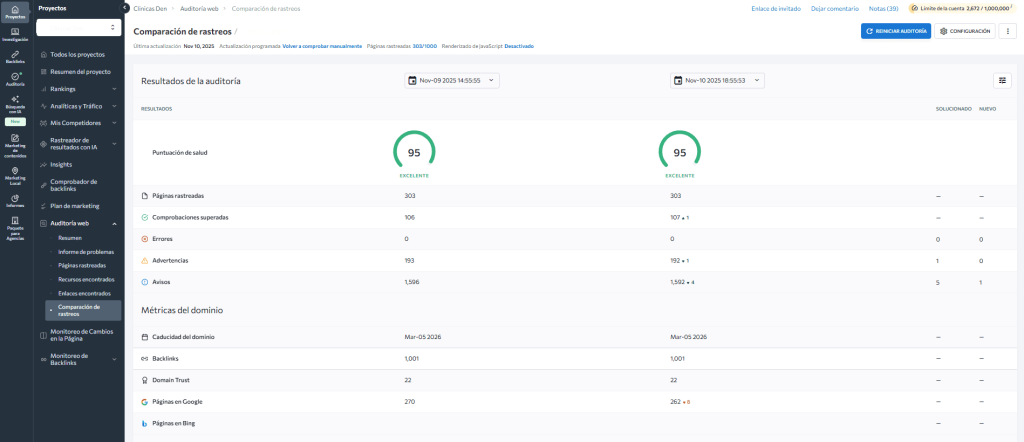Go to Páginas rastreadas sidebar item
This screenshot has height=442, width=1024.
pyautogui.click(x=83, y=265)
